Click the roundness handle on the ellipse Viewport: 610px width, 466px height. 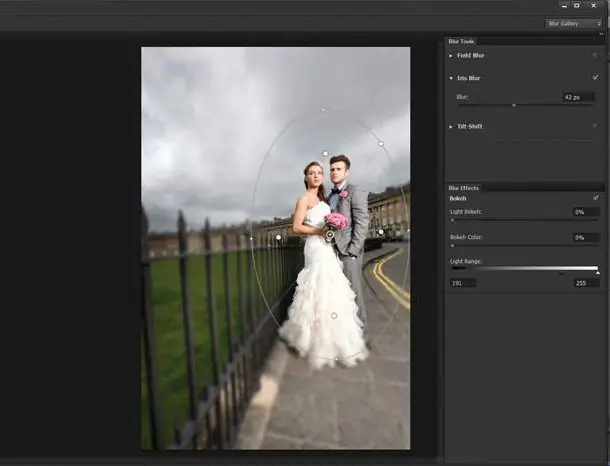coord(381,143)
